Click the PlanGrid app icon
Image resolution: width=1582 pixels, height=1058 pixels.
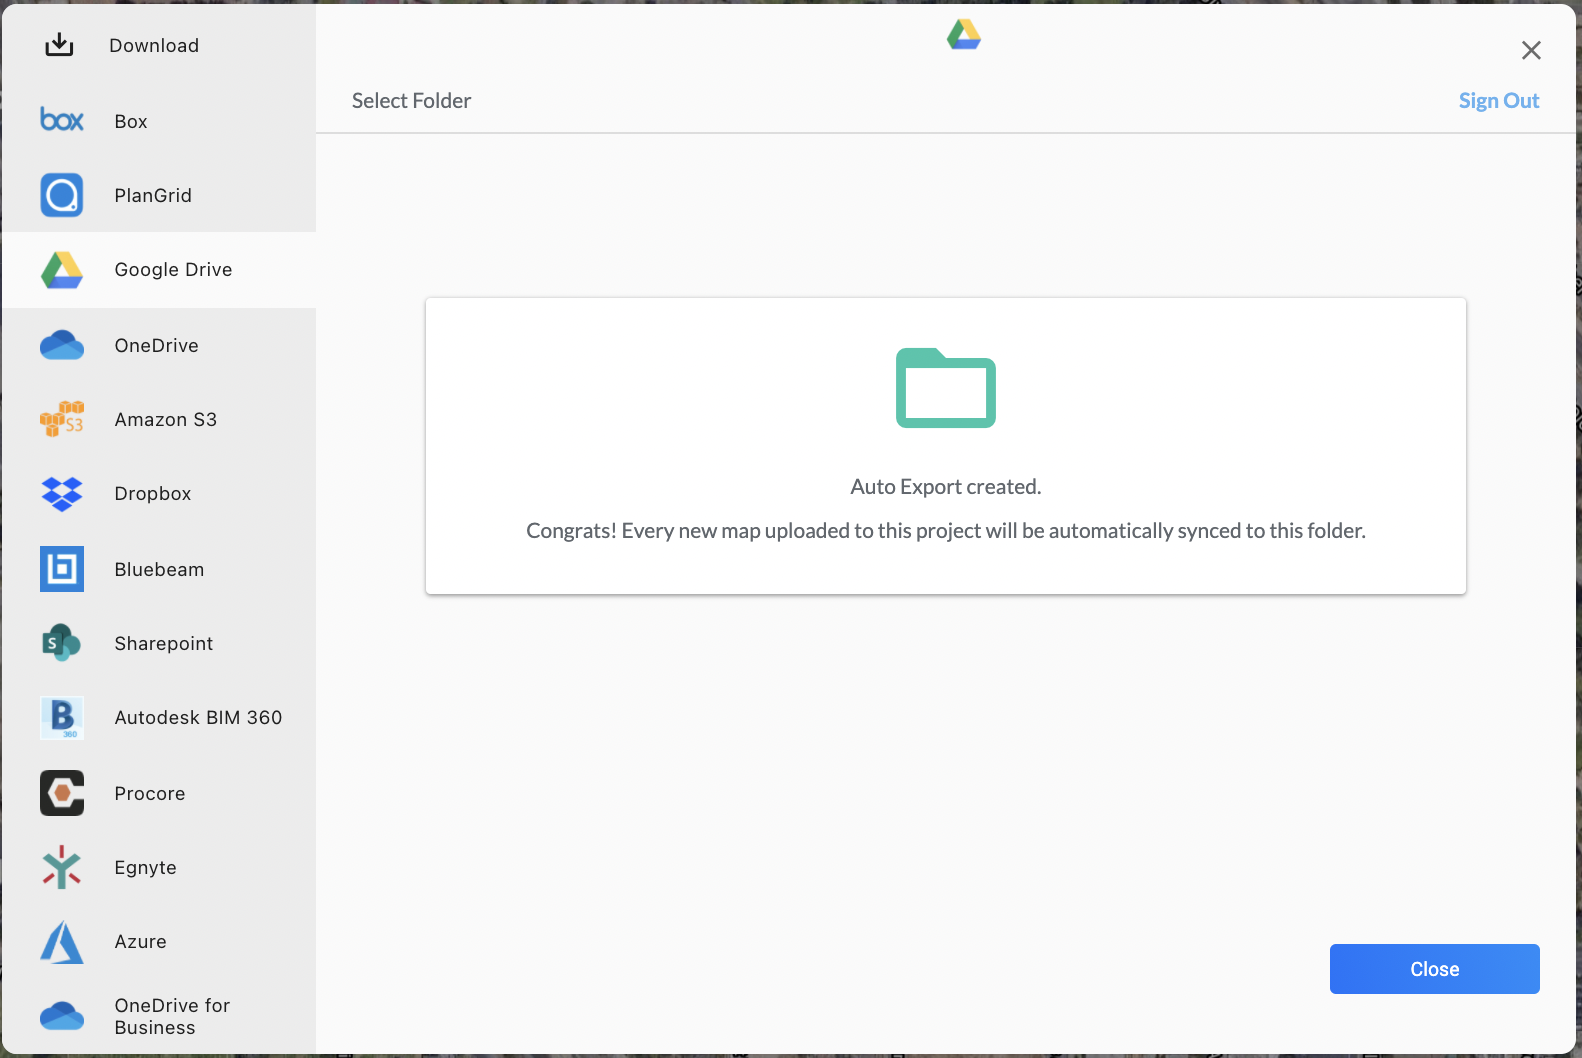[x=62, y=195]
